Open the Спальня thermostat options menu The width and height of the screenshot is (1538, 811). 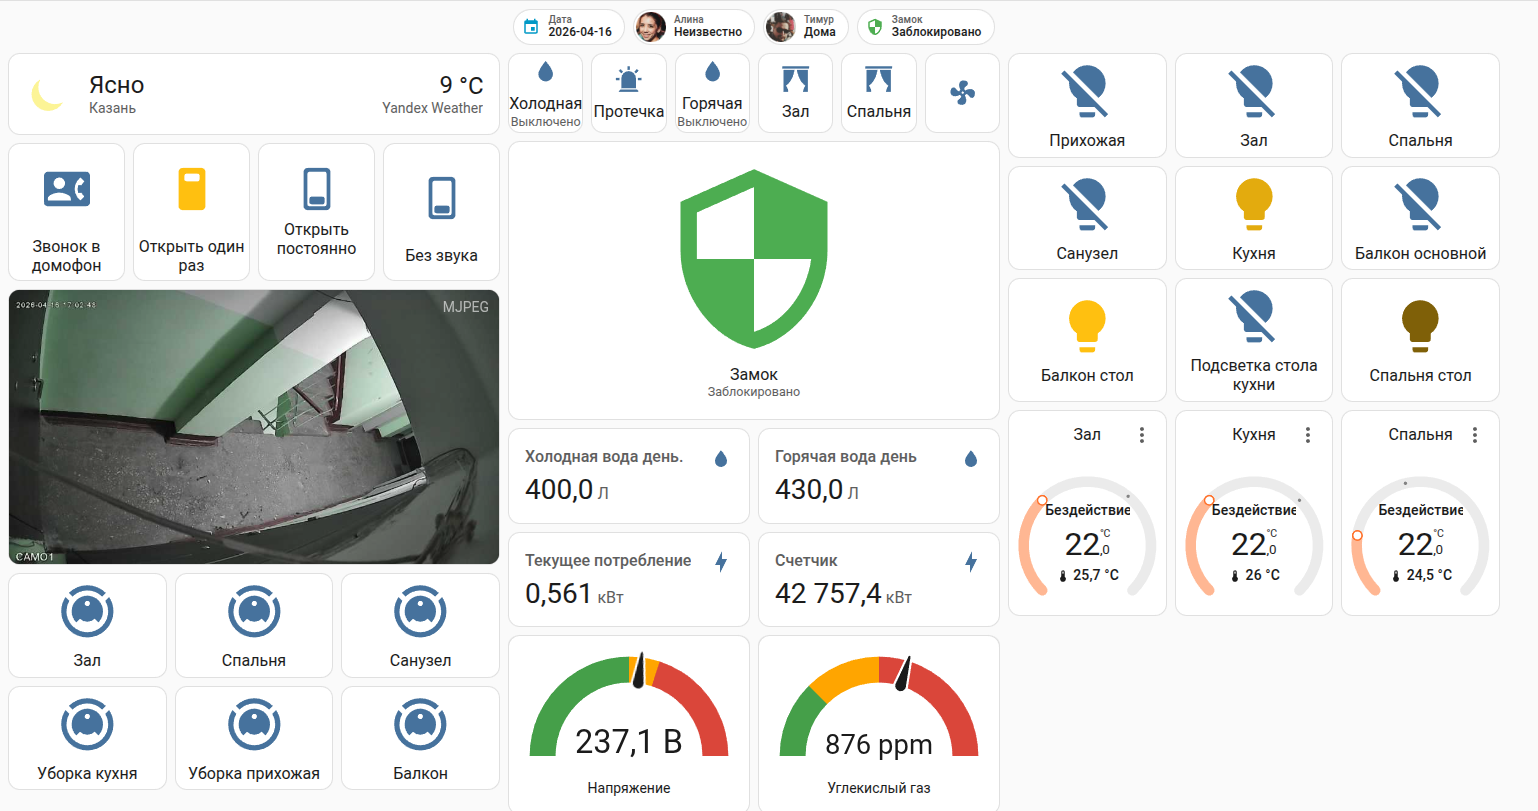1474,434
